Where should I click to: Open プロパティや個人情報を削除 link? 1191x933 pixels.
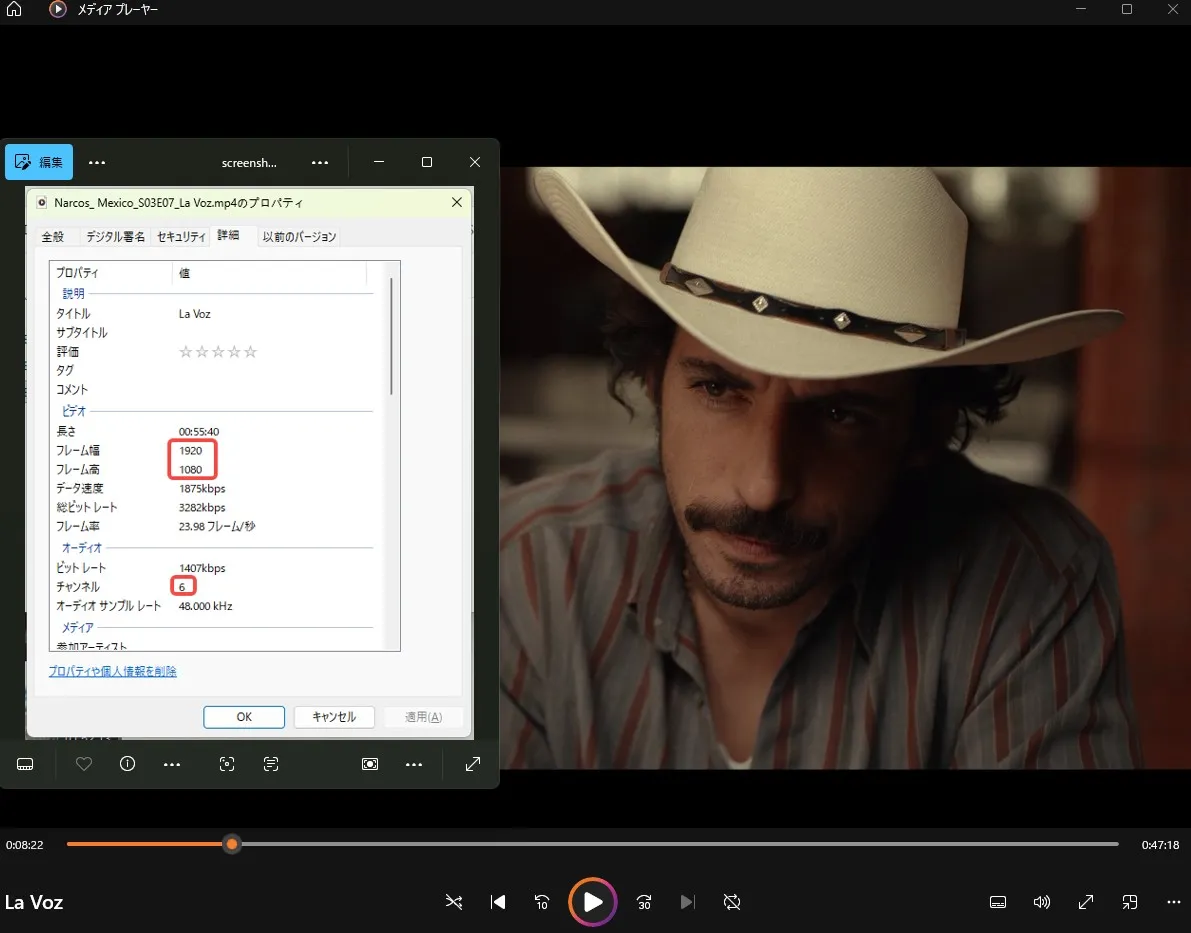point(113,671)
